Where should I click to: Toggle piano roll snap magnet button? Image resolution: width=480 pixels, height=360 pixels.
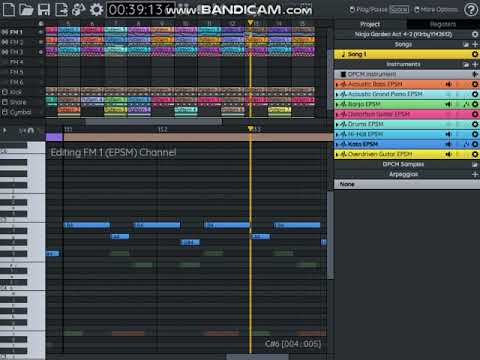[x=31, y=130]
